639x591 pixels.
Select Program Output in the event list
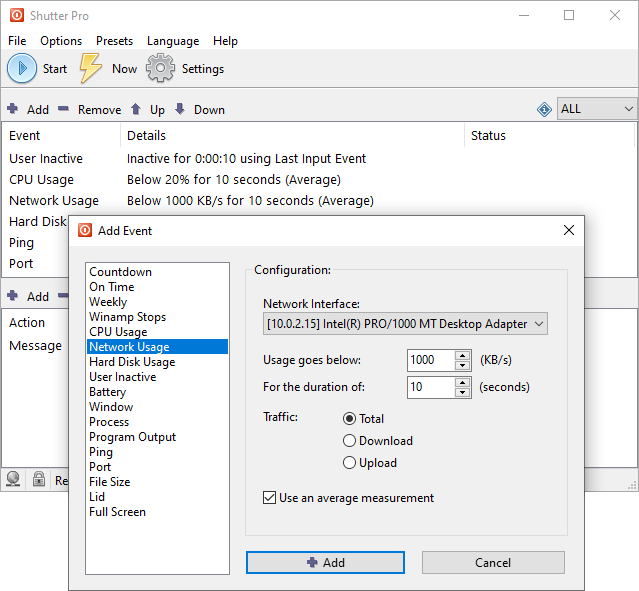(157, 437)
